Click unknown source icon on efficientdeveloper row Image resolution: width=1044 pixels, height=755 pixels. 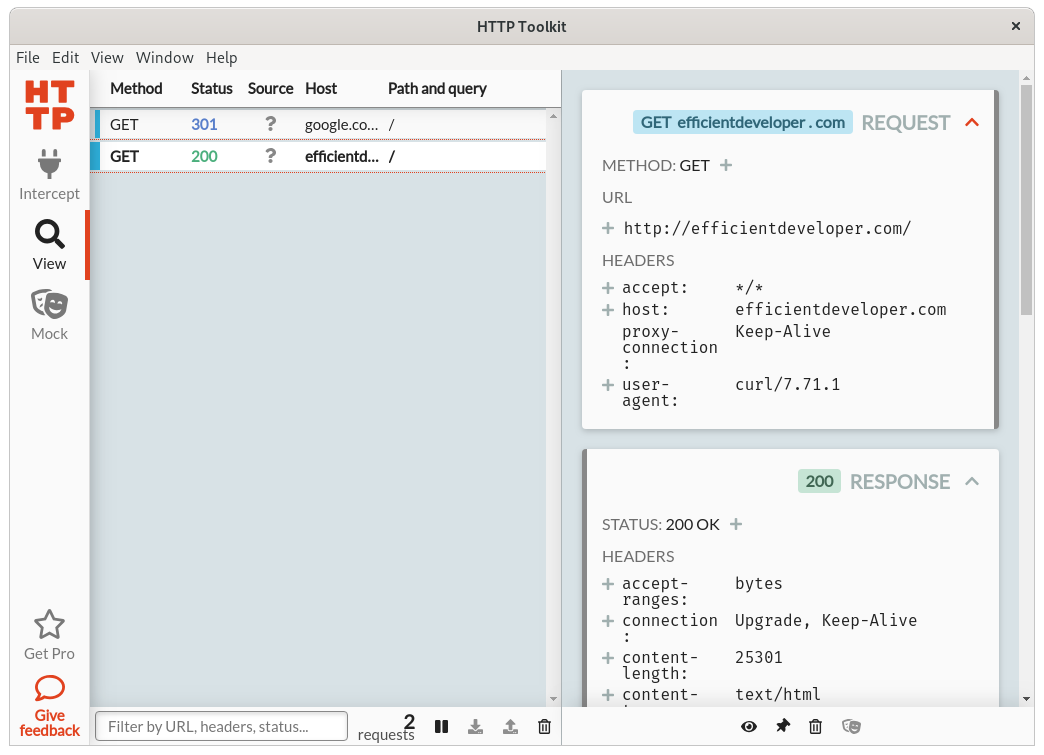point(270,156)
